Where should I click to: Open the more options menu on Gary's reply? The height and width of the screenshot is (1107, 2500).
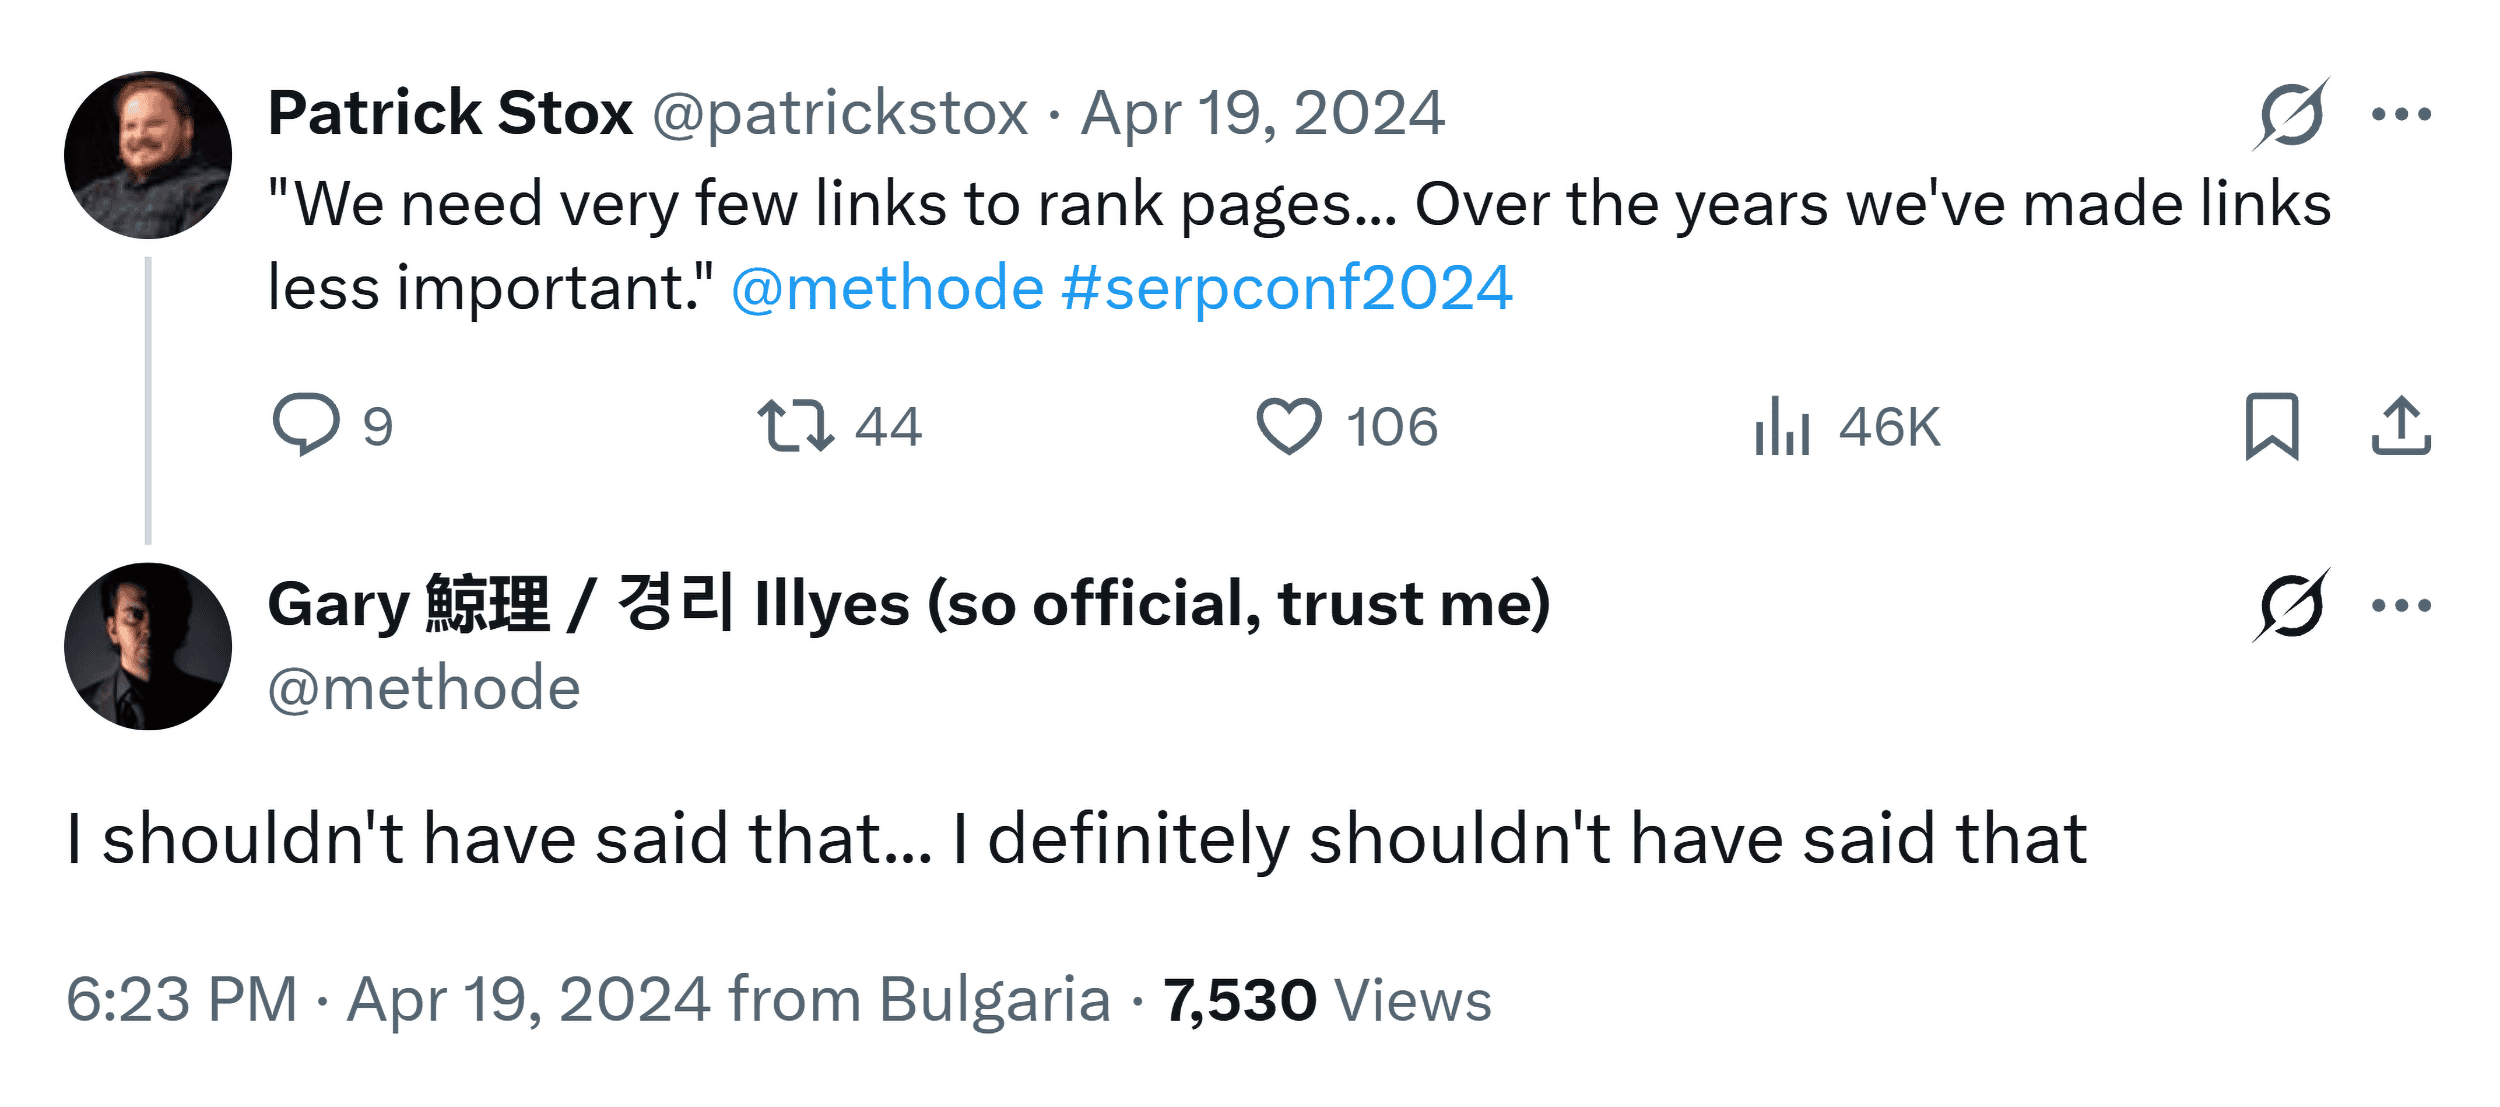2401,605
